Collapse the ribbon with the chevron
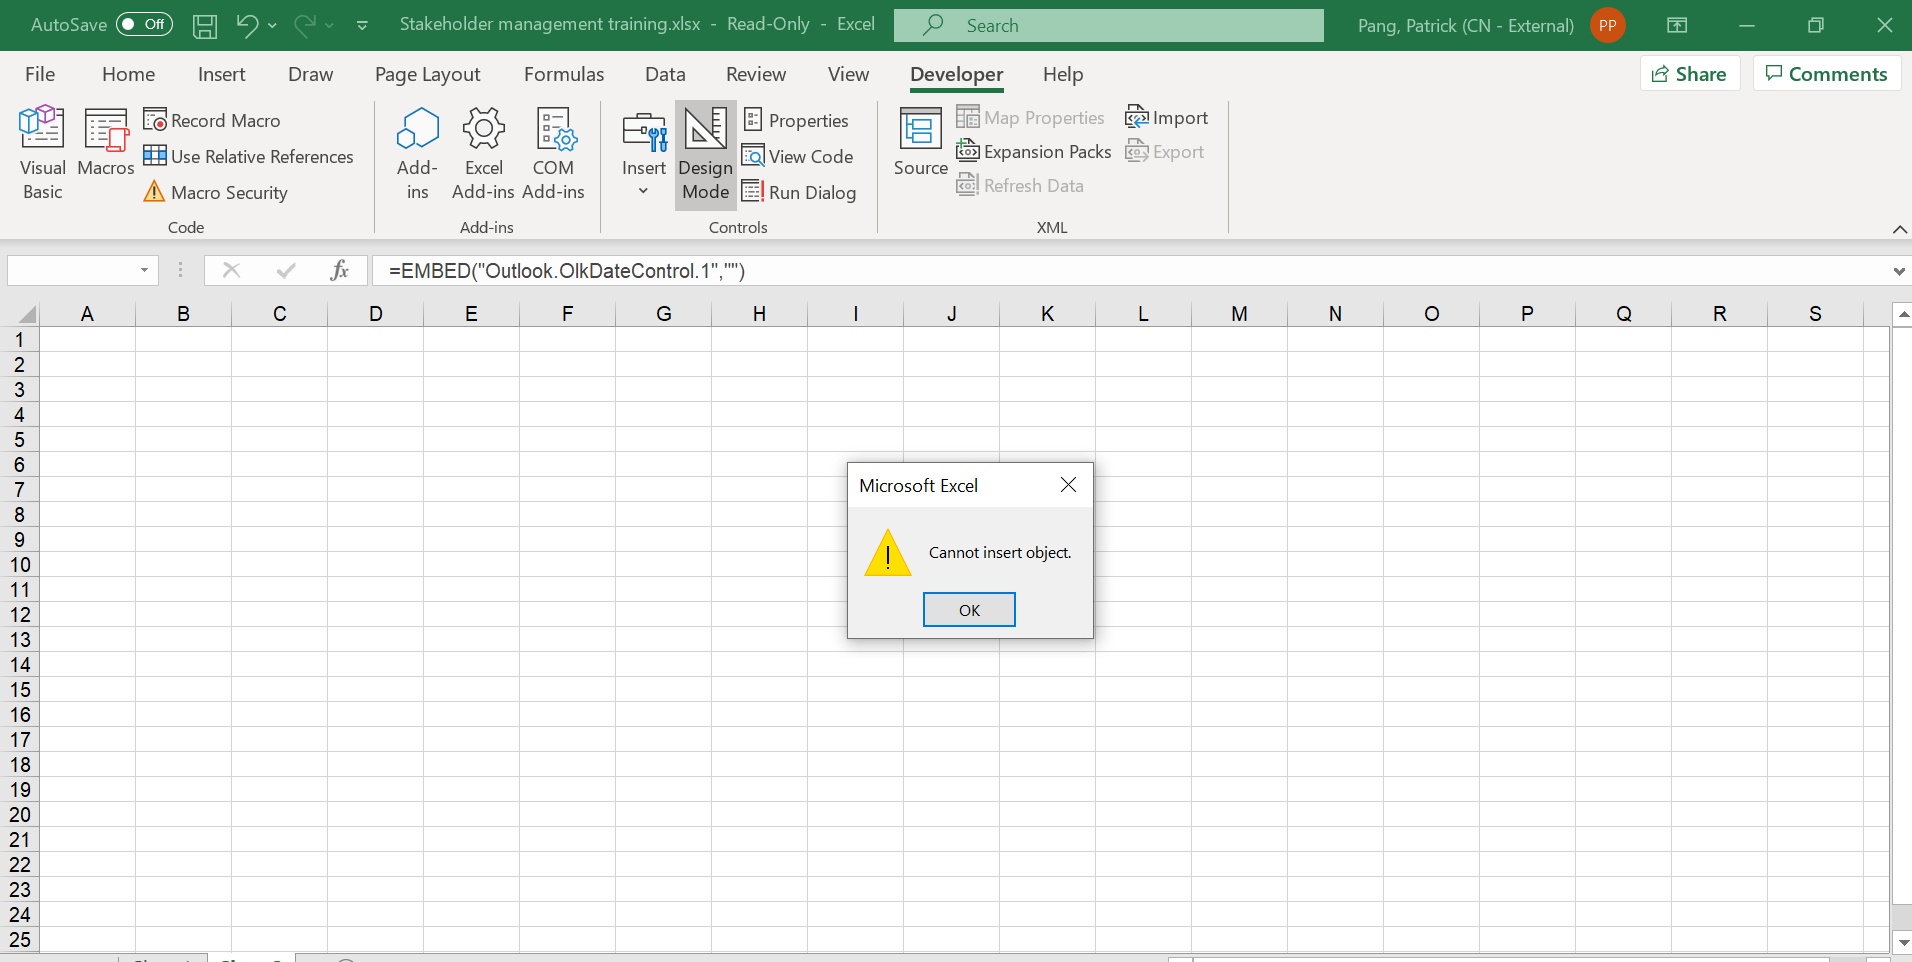This screenshot has height=962, width=1912. 1898,229
